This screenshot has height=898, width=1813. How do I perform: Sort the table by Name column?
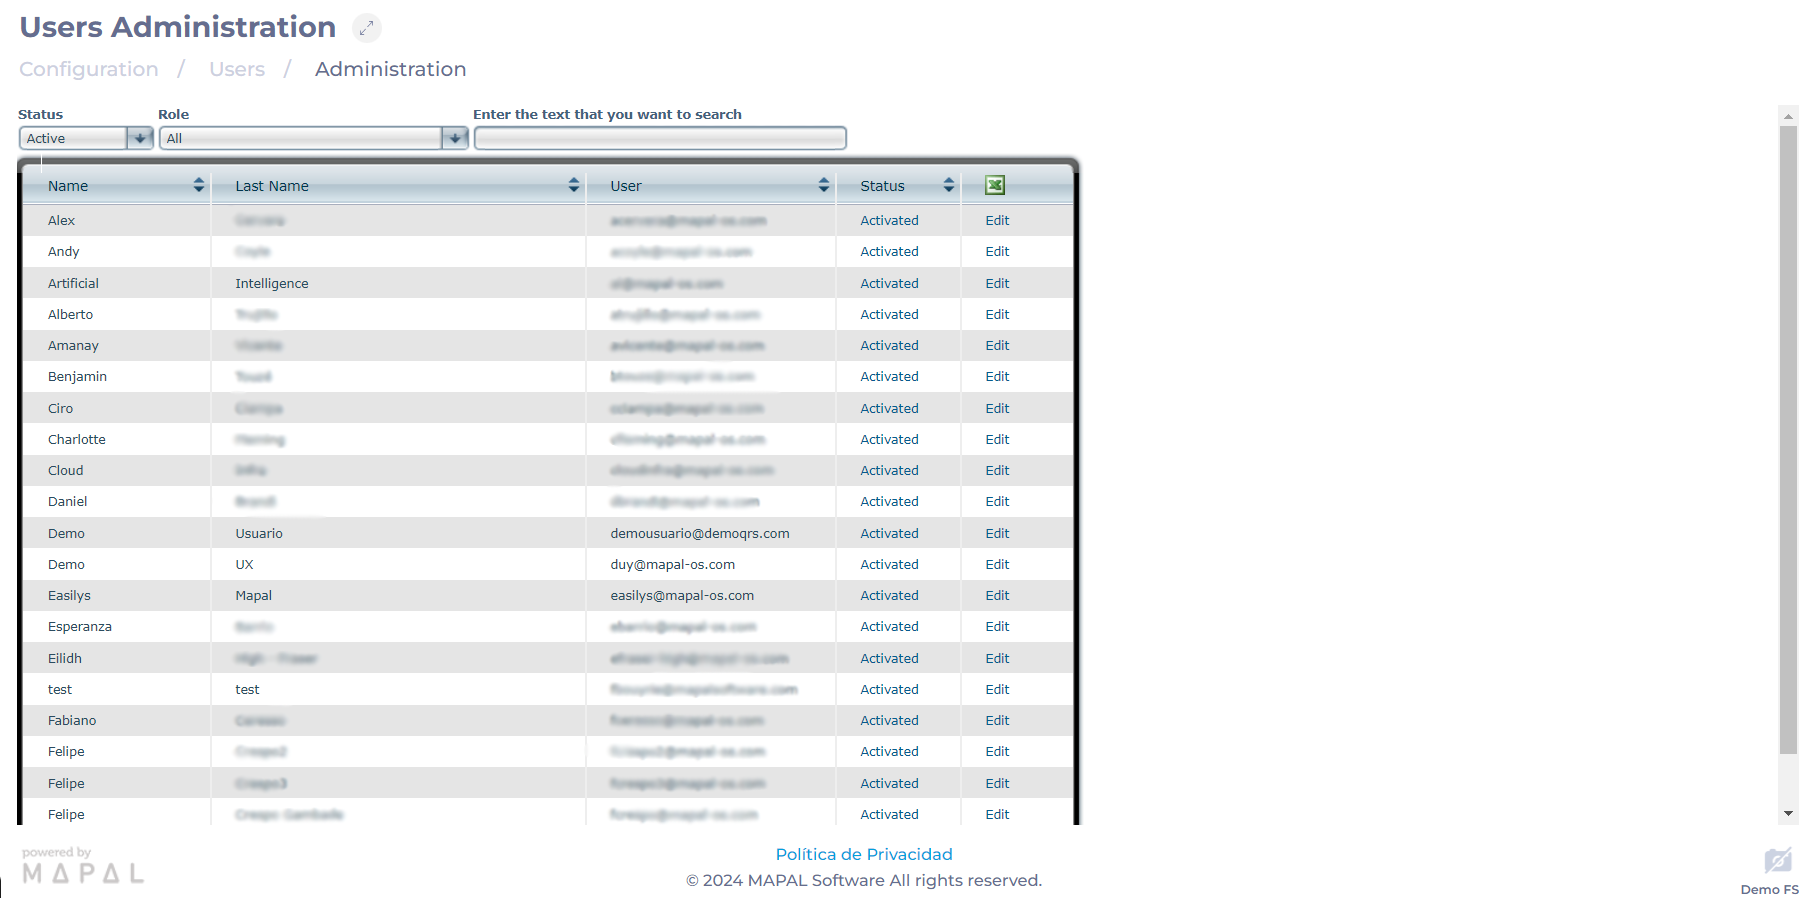point(198,185)
